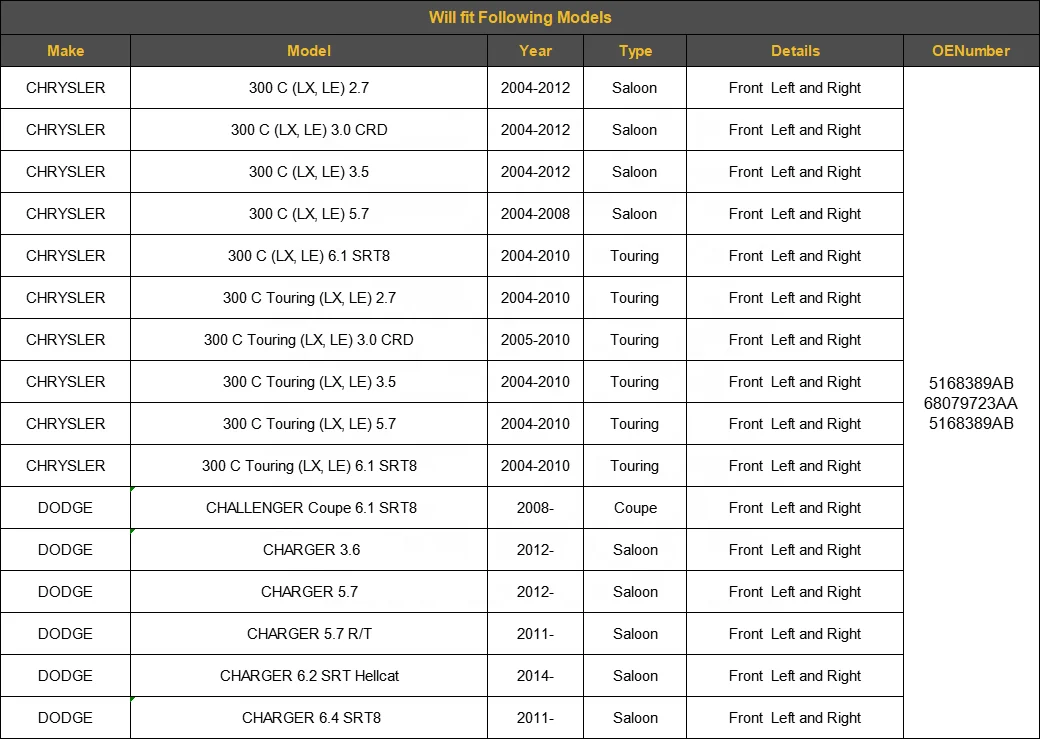Select the Make column header
The height and width of the screenshot is (739, 1040).
(65, 51)
